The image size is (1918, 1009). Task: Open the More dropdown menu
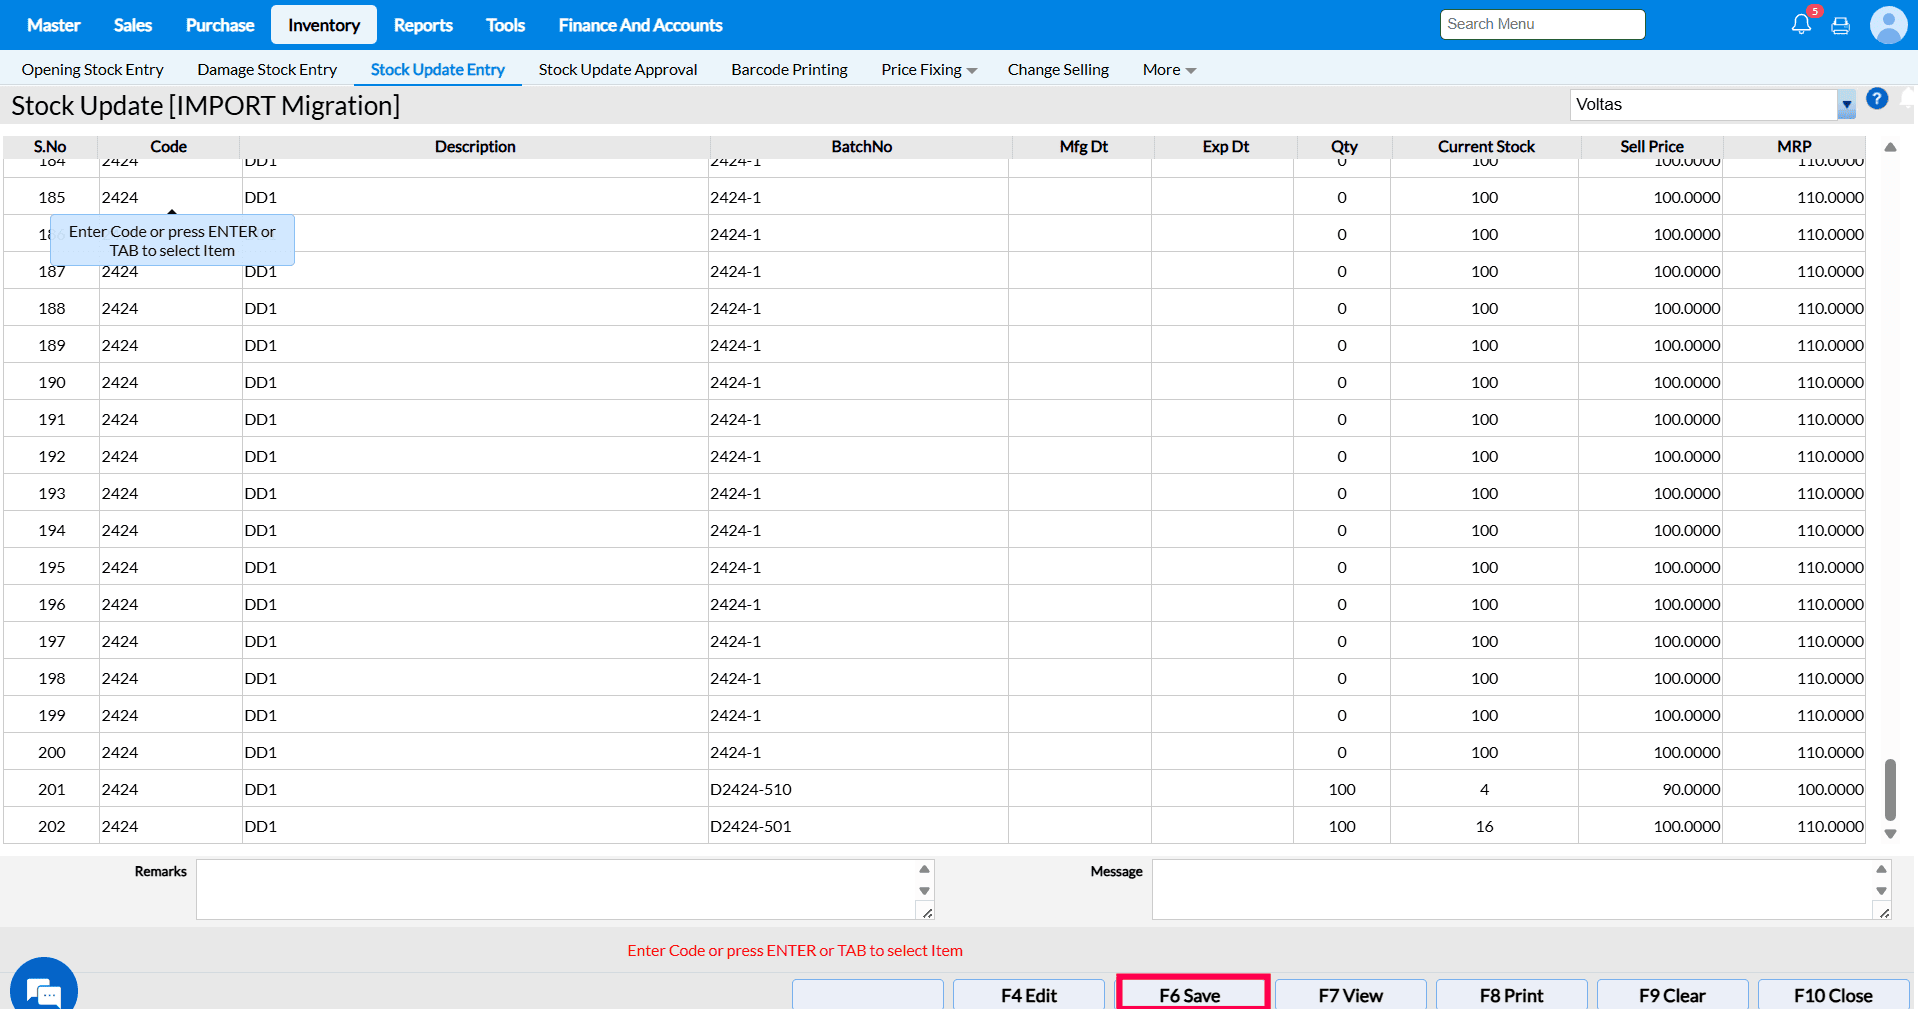point(1168,70)
